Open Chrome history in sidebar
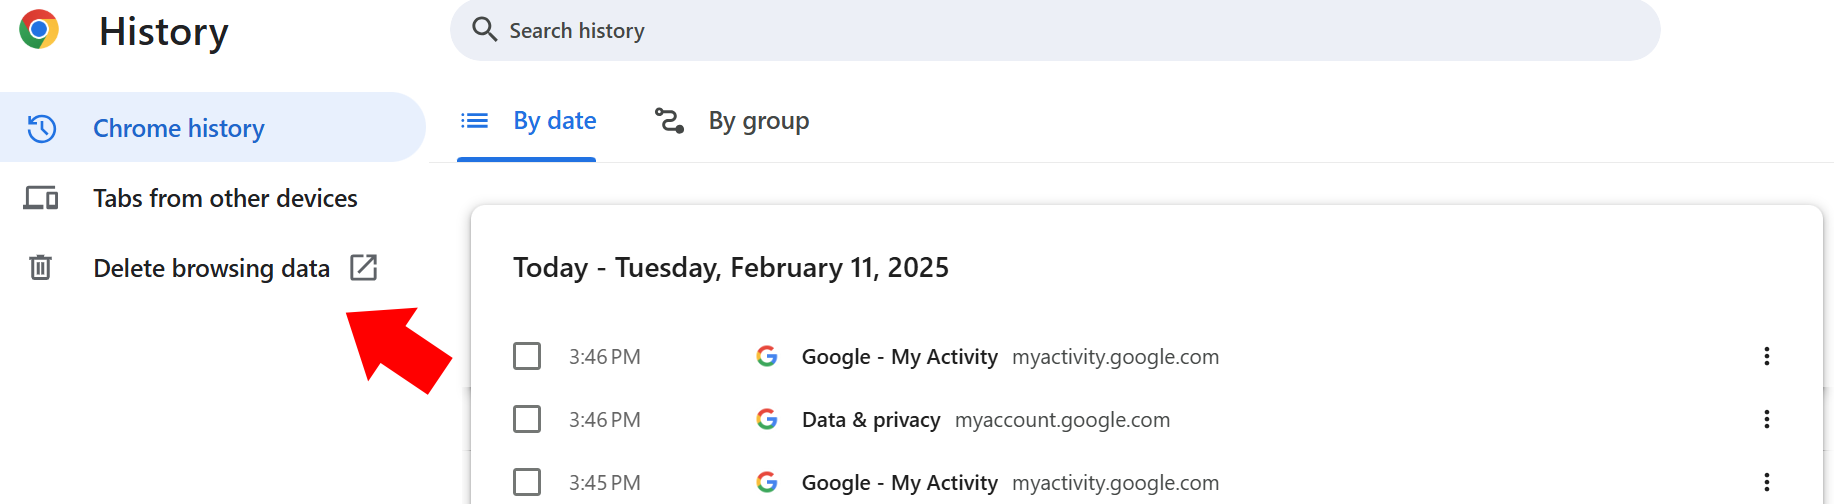The height and width of the screenshot is (504, 1834). (x=213, y=127)
